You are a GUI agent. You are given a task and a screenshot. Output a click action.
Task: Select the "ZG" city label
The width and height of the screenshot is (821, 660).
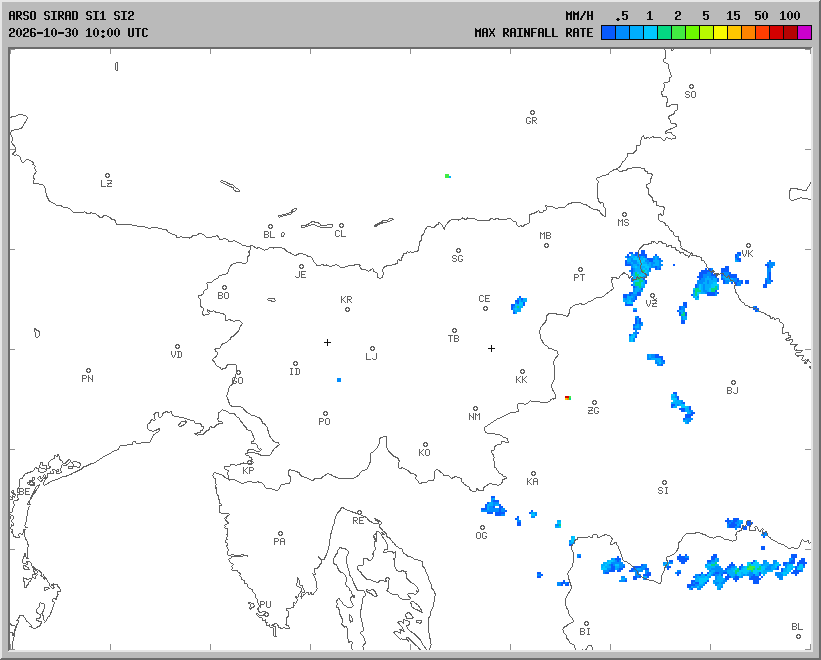point(593,410)
